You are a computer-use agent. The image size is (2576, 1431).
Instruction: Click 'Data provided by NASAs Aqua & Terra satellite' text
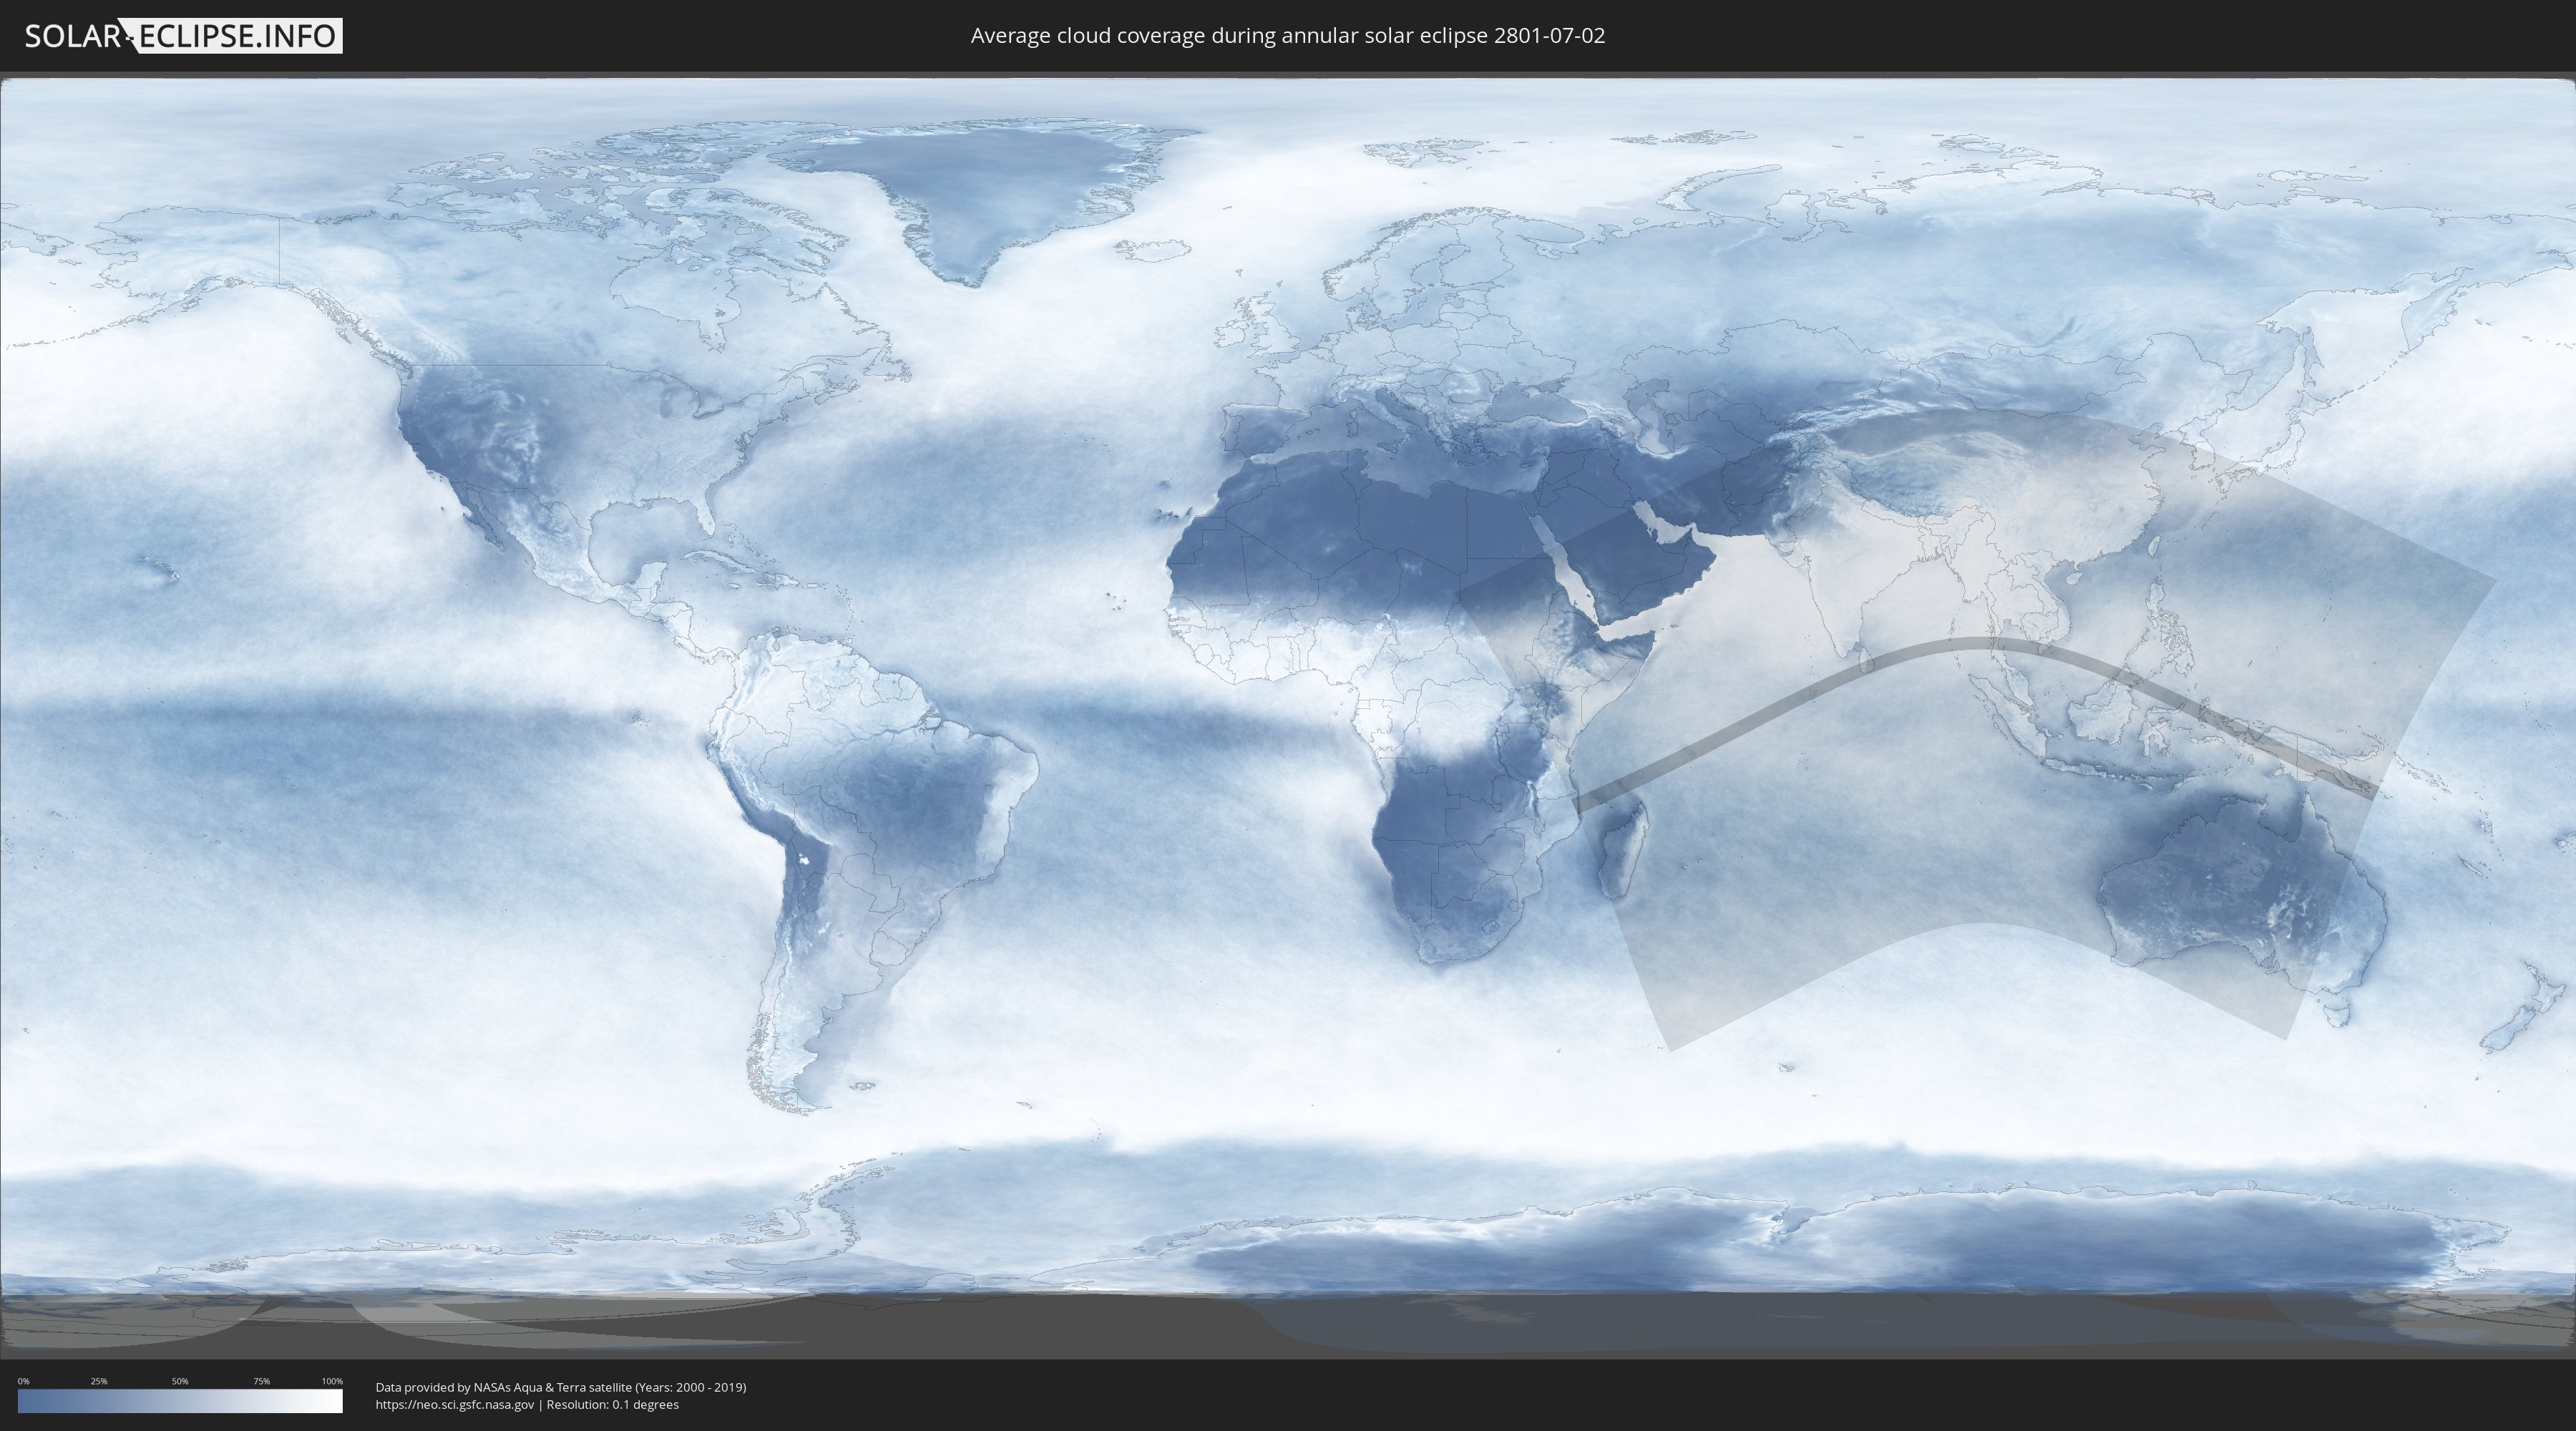[503, 1387]
